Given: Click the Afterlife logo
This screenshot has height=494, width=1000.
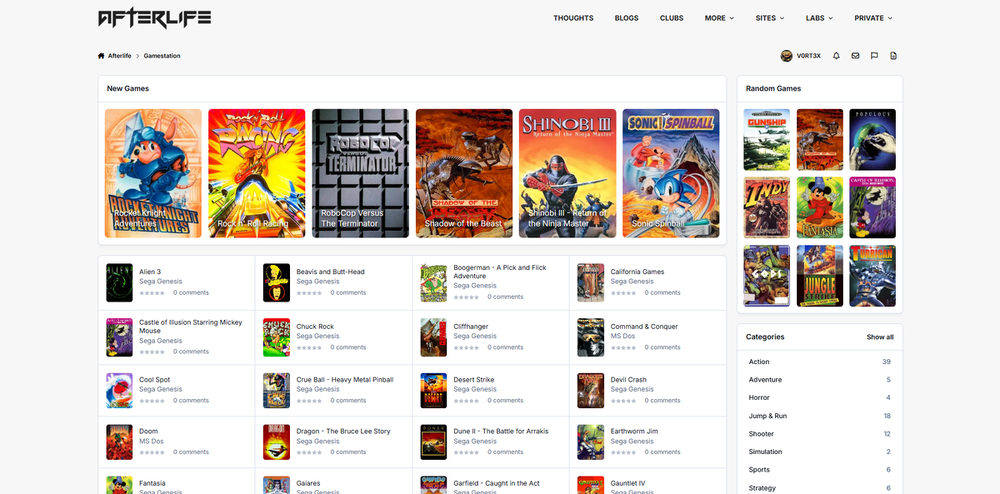Looking at the screenshot, I should coord(154,18).
